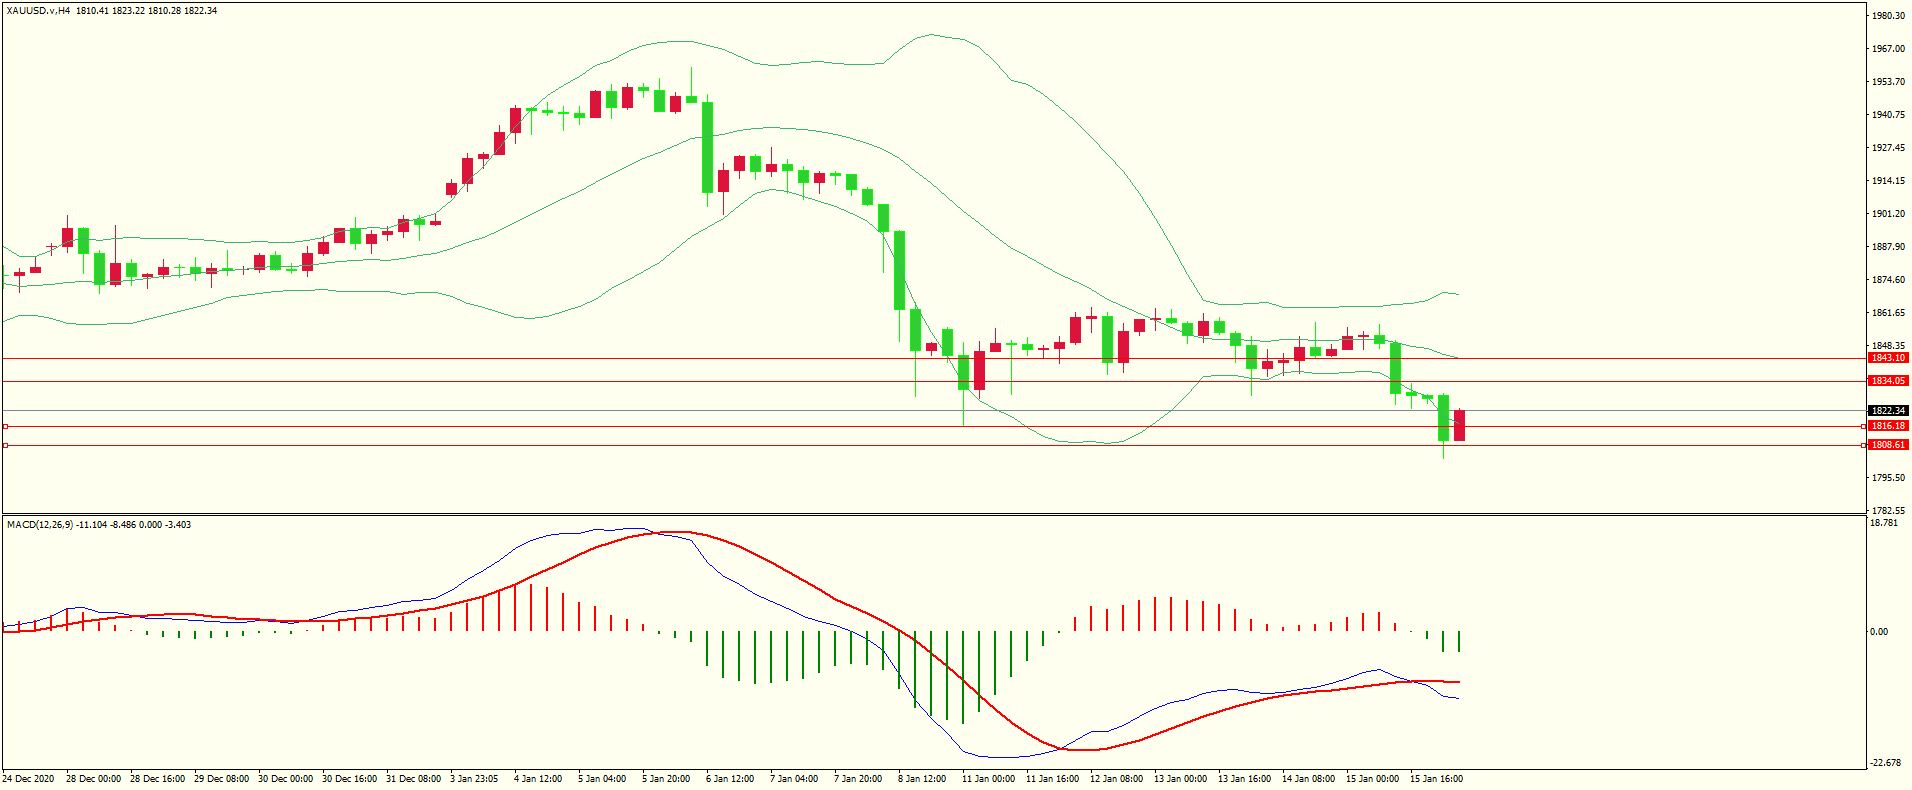Select the 1808.61 red price tag

point(1888,445)
